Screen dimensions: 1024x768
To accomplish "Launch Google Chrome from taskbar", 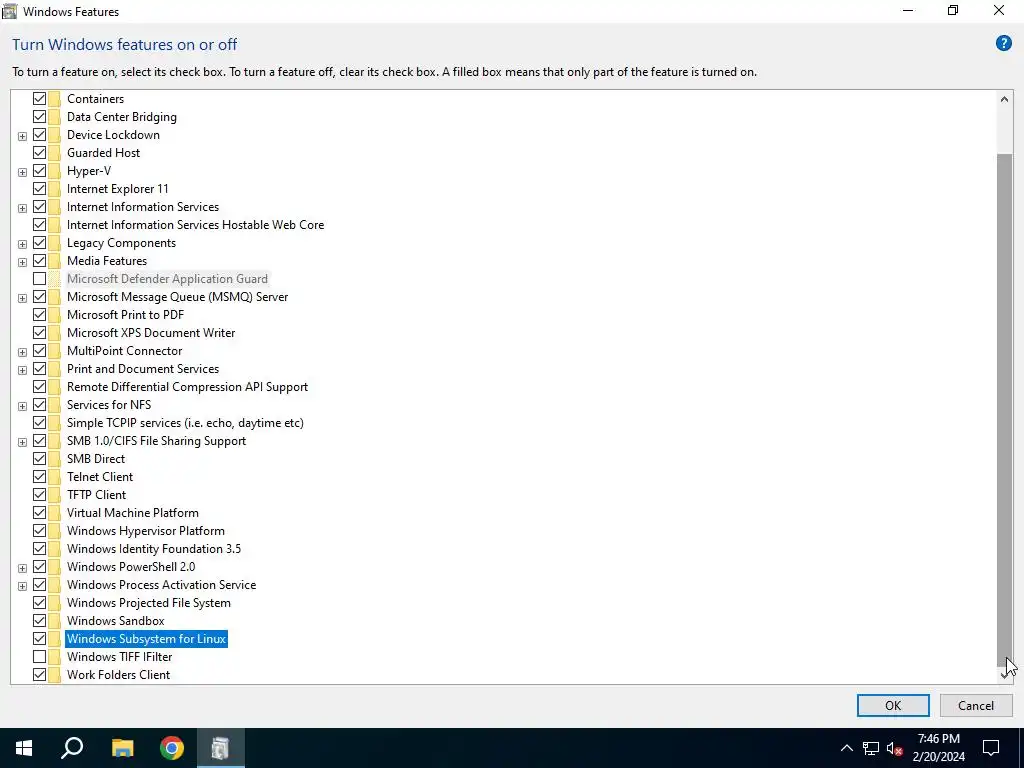I will tap(172, 748).
